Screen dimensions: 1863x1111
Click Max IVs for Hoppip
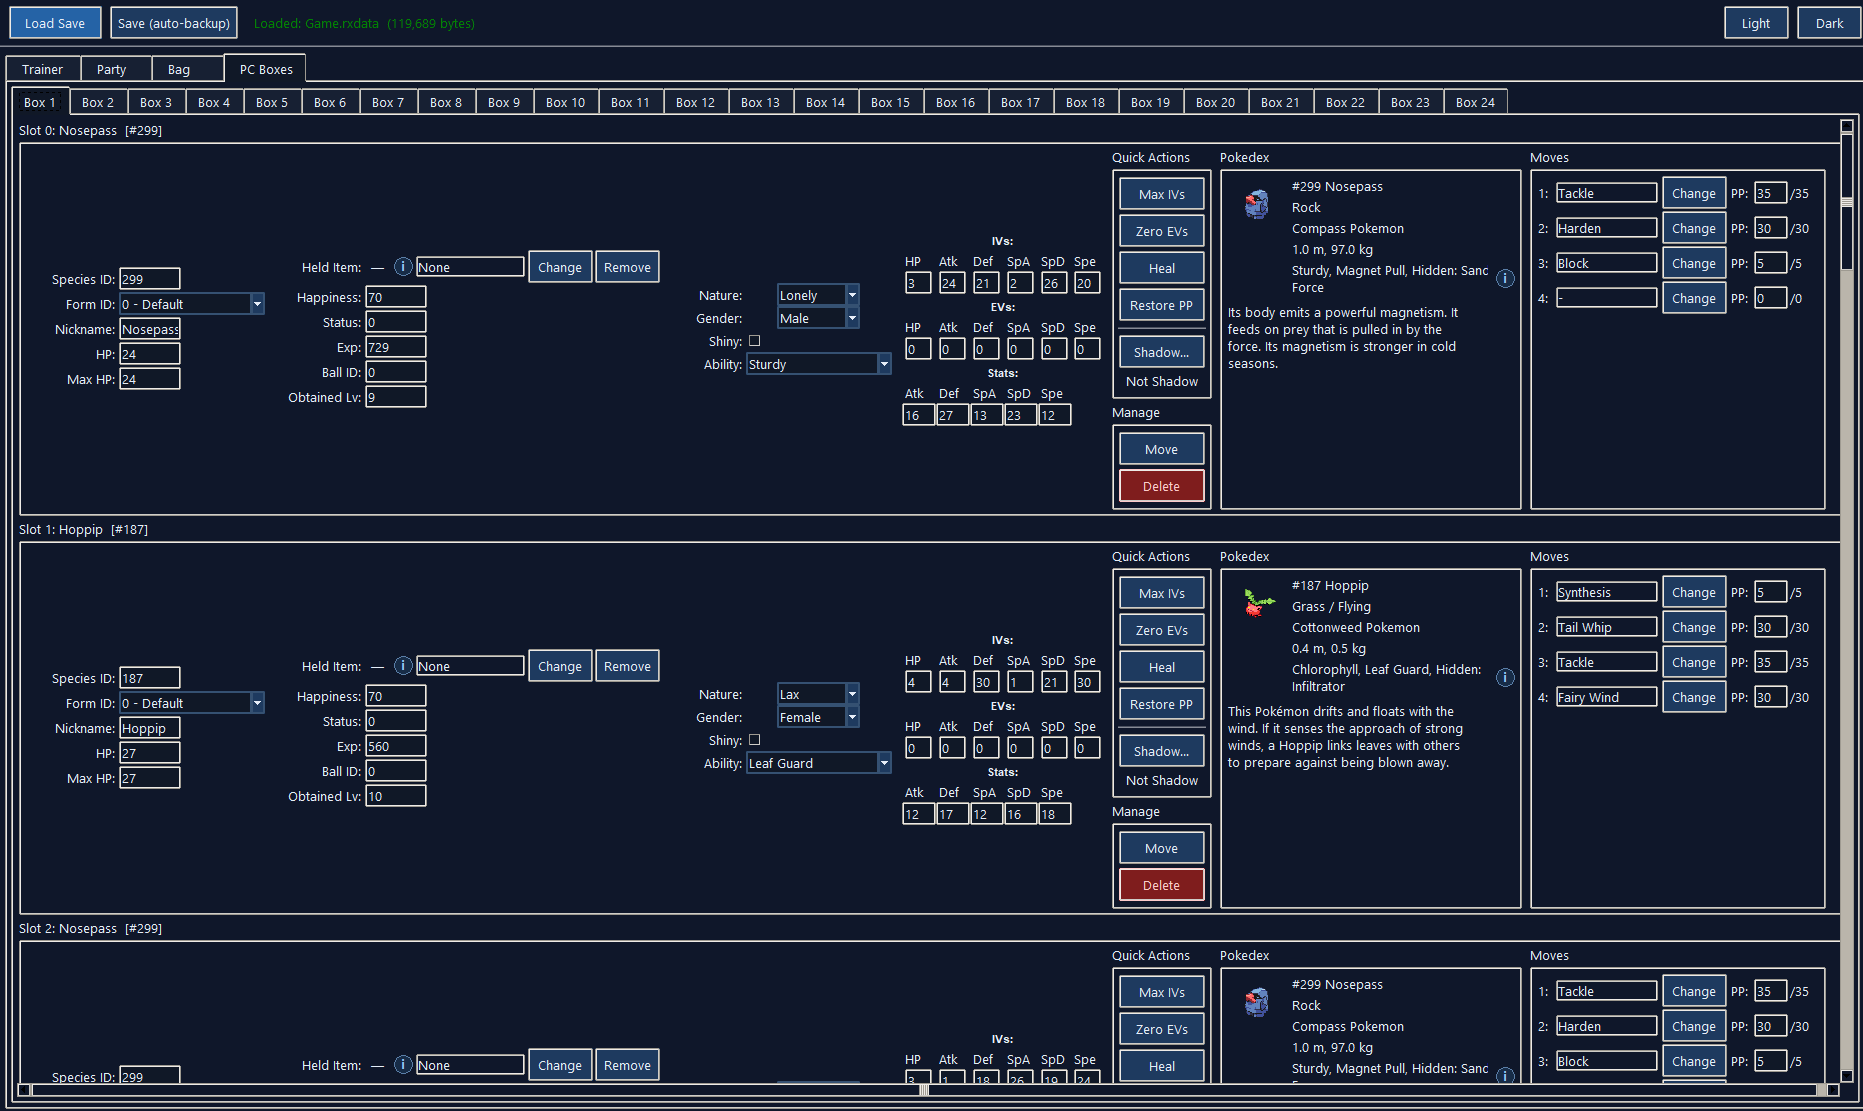click(1161, 593)
